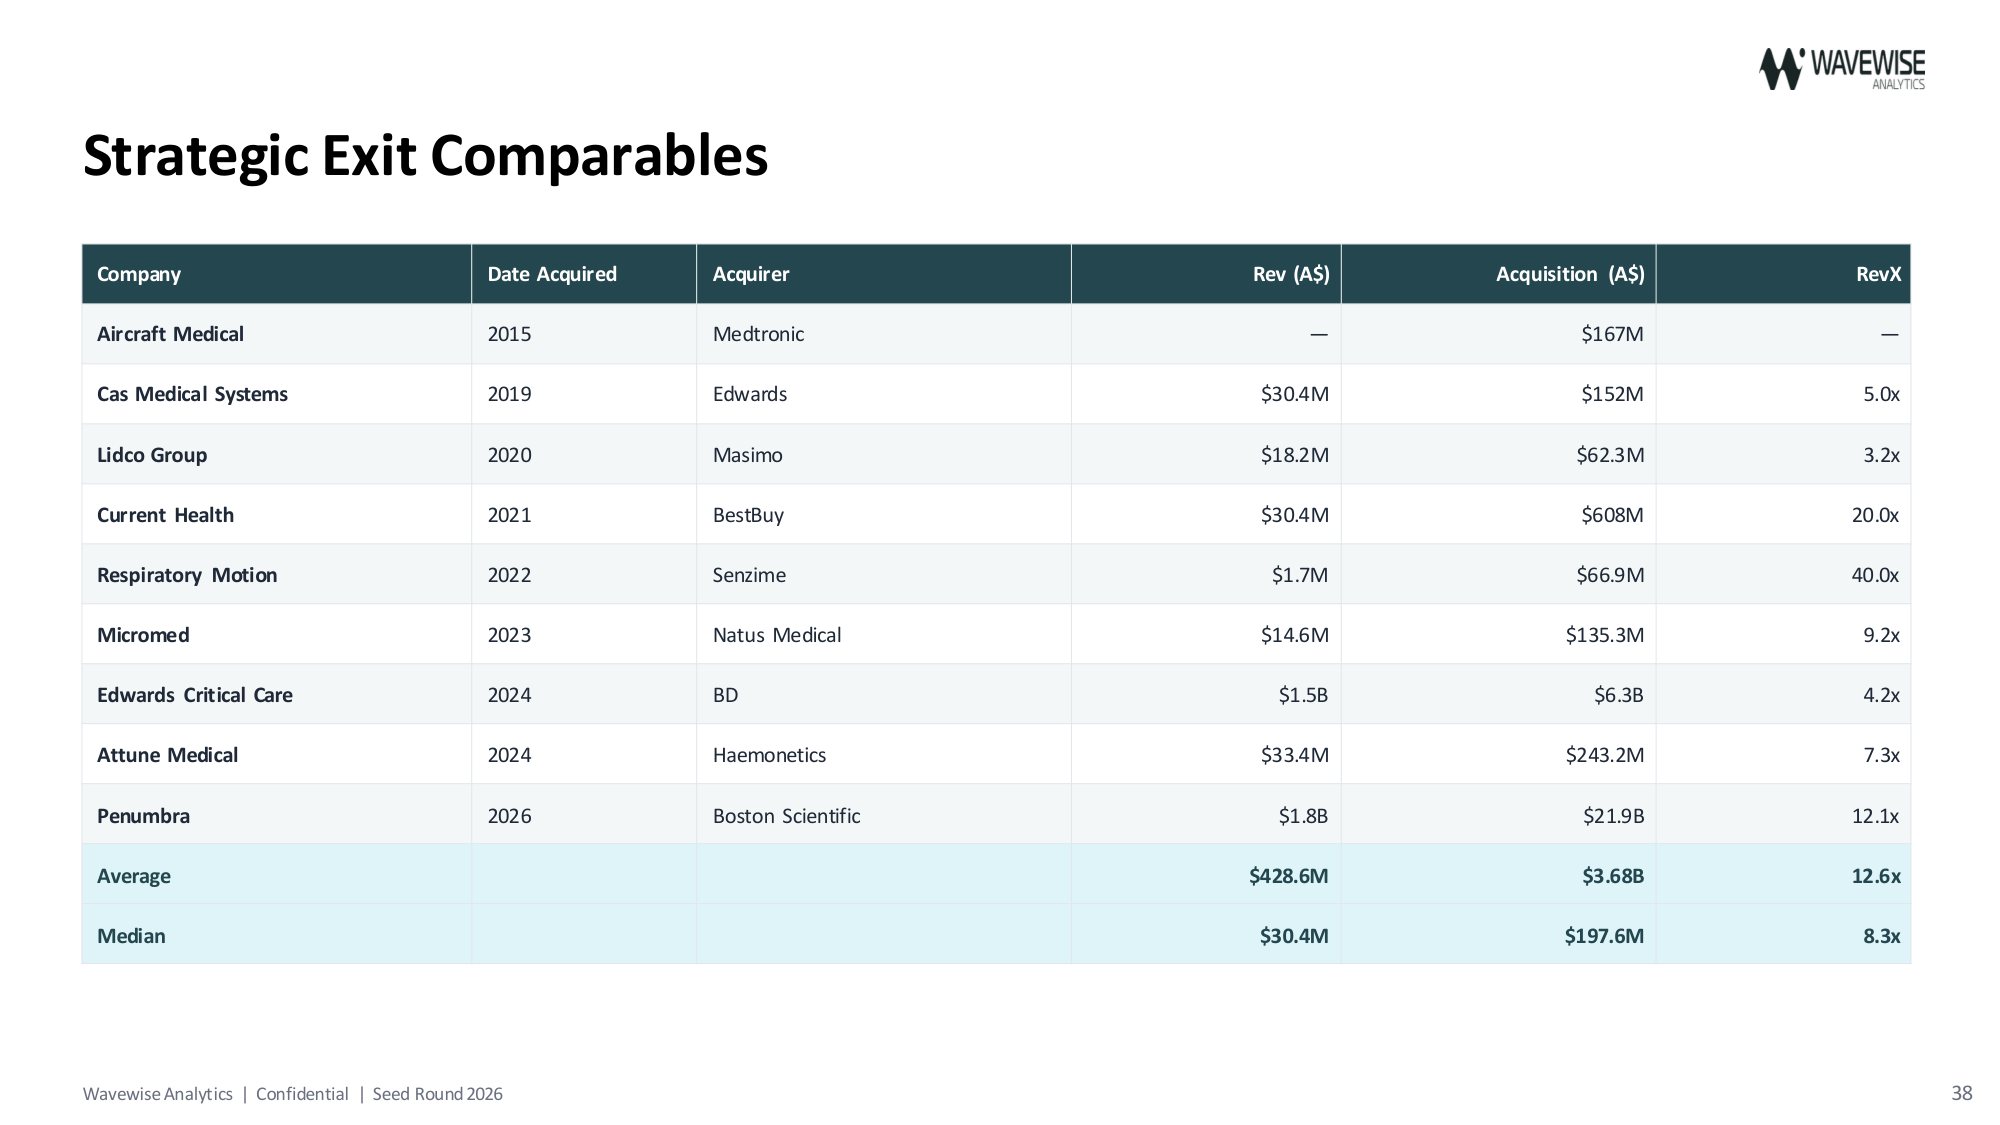
Task: Select the median revenue value '$30.4M'
Action: pyautogui.click(x=1294, y=936)
